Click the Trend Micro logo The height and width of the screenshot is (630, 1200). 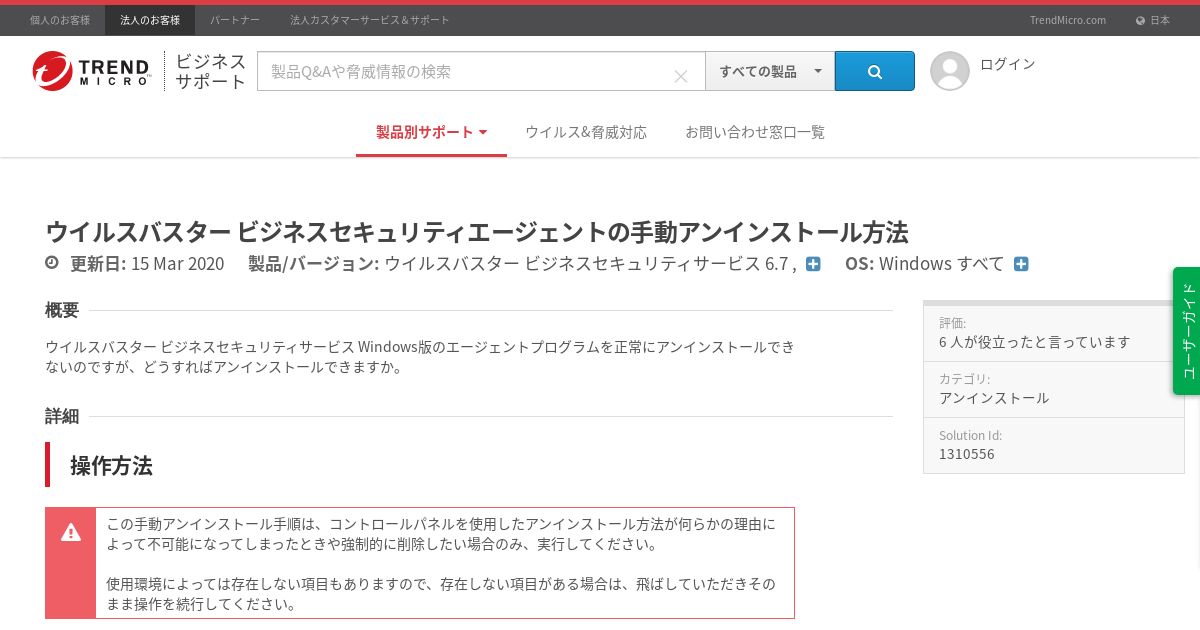[91, 71]
